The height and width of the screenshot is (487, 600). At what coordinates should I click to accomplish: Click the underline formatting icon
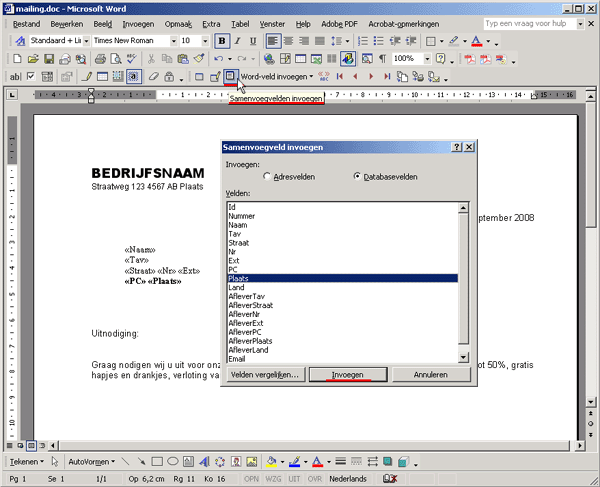252,41
